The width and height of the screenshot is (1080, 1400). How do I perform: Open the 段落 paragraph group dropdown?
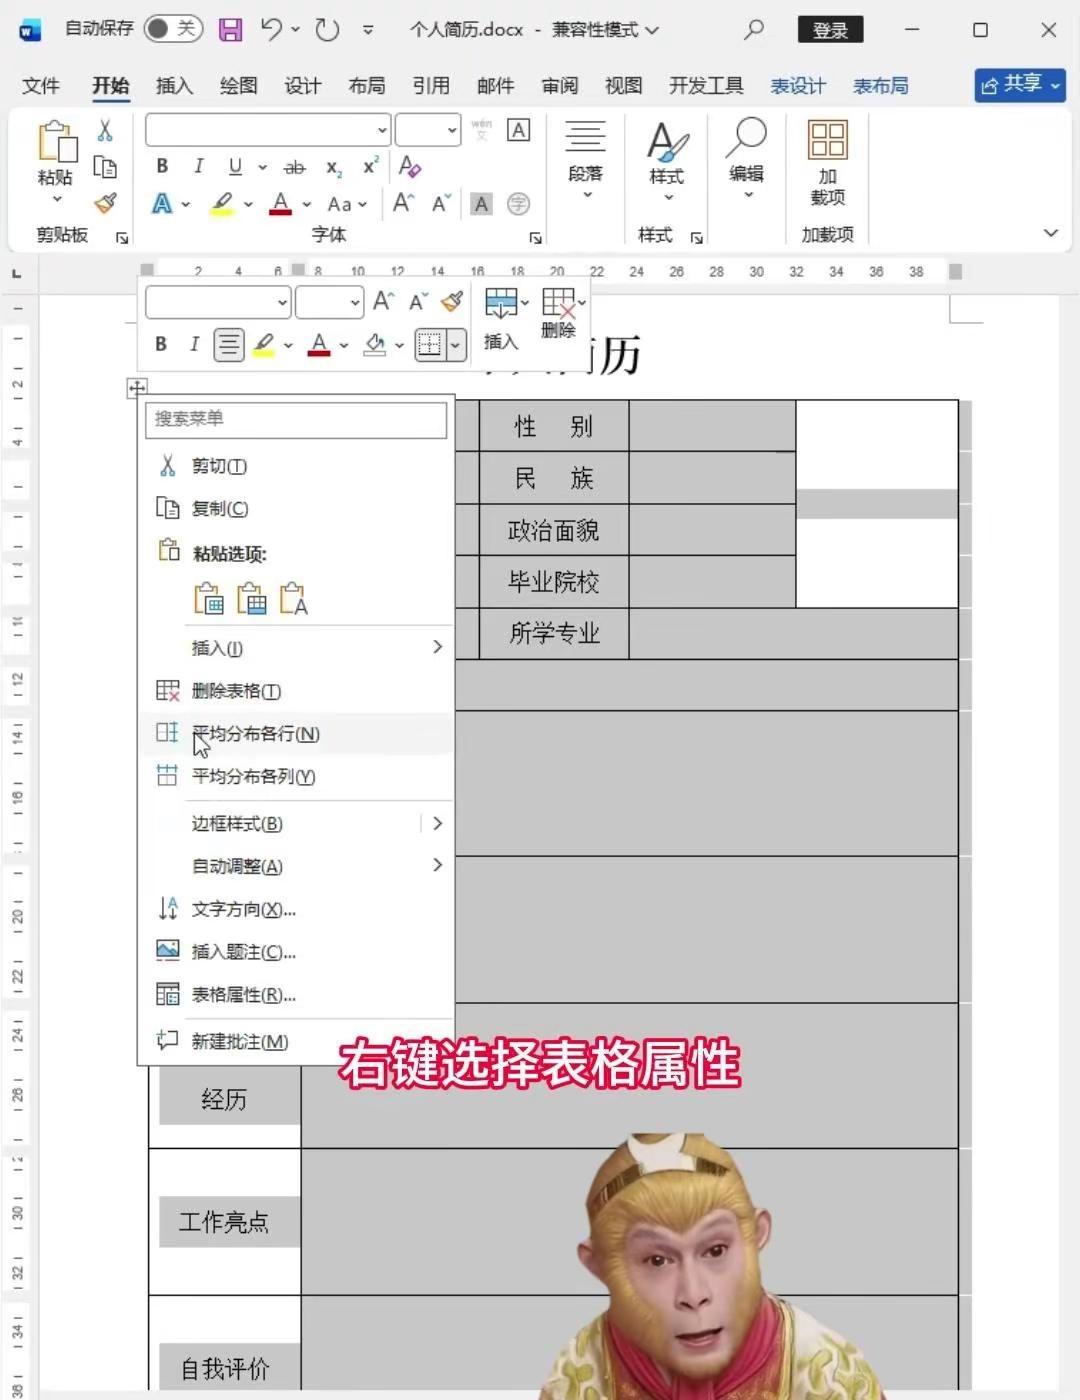[585, 160]
